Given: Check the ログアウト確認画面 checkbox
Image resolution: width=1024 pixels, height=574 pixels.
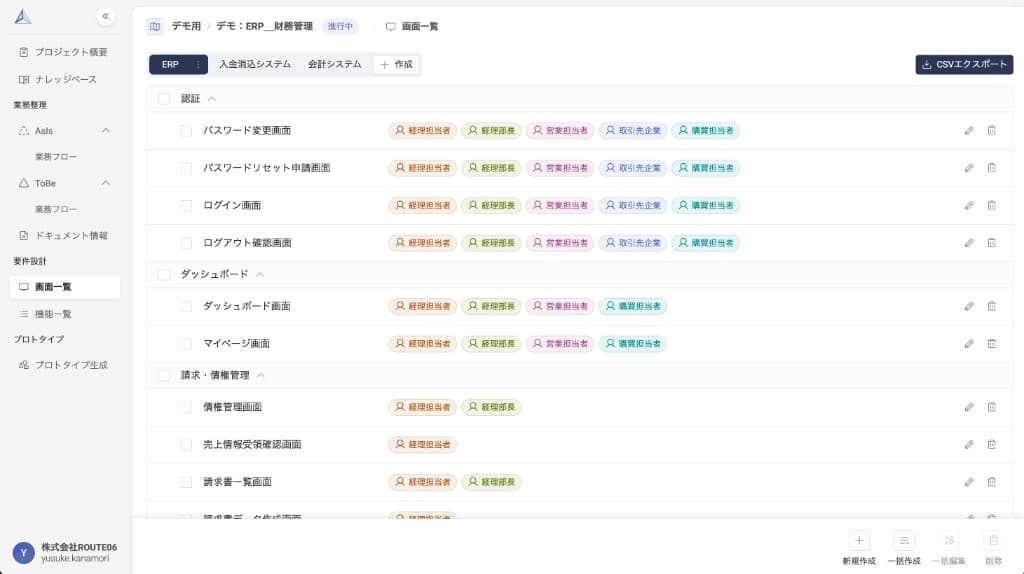Looking at the screenshot, I should (x=186, y=243).
